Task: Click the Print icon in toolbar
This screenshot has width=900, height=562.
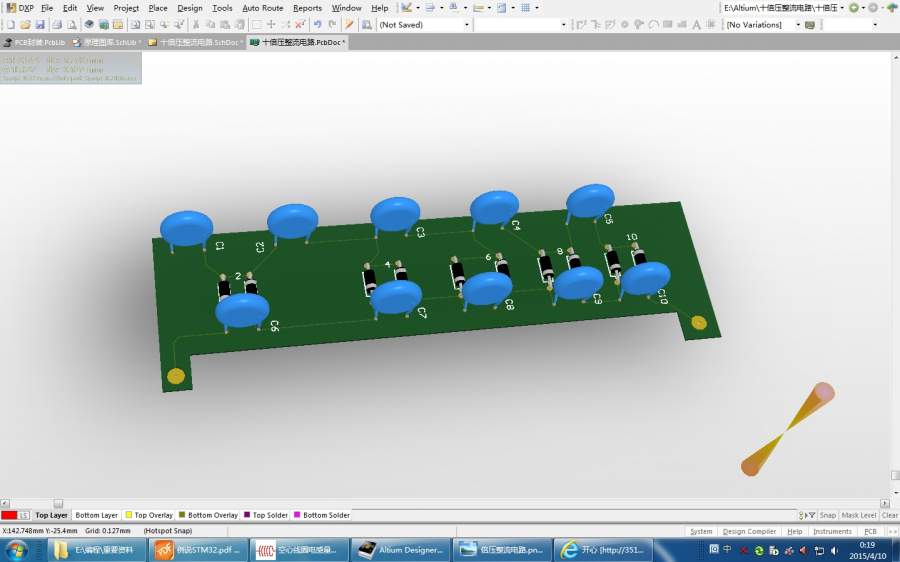Action: pos(57,24)
